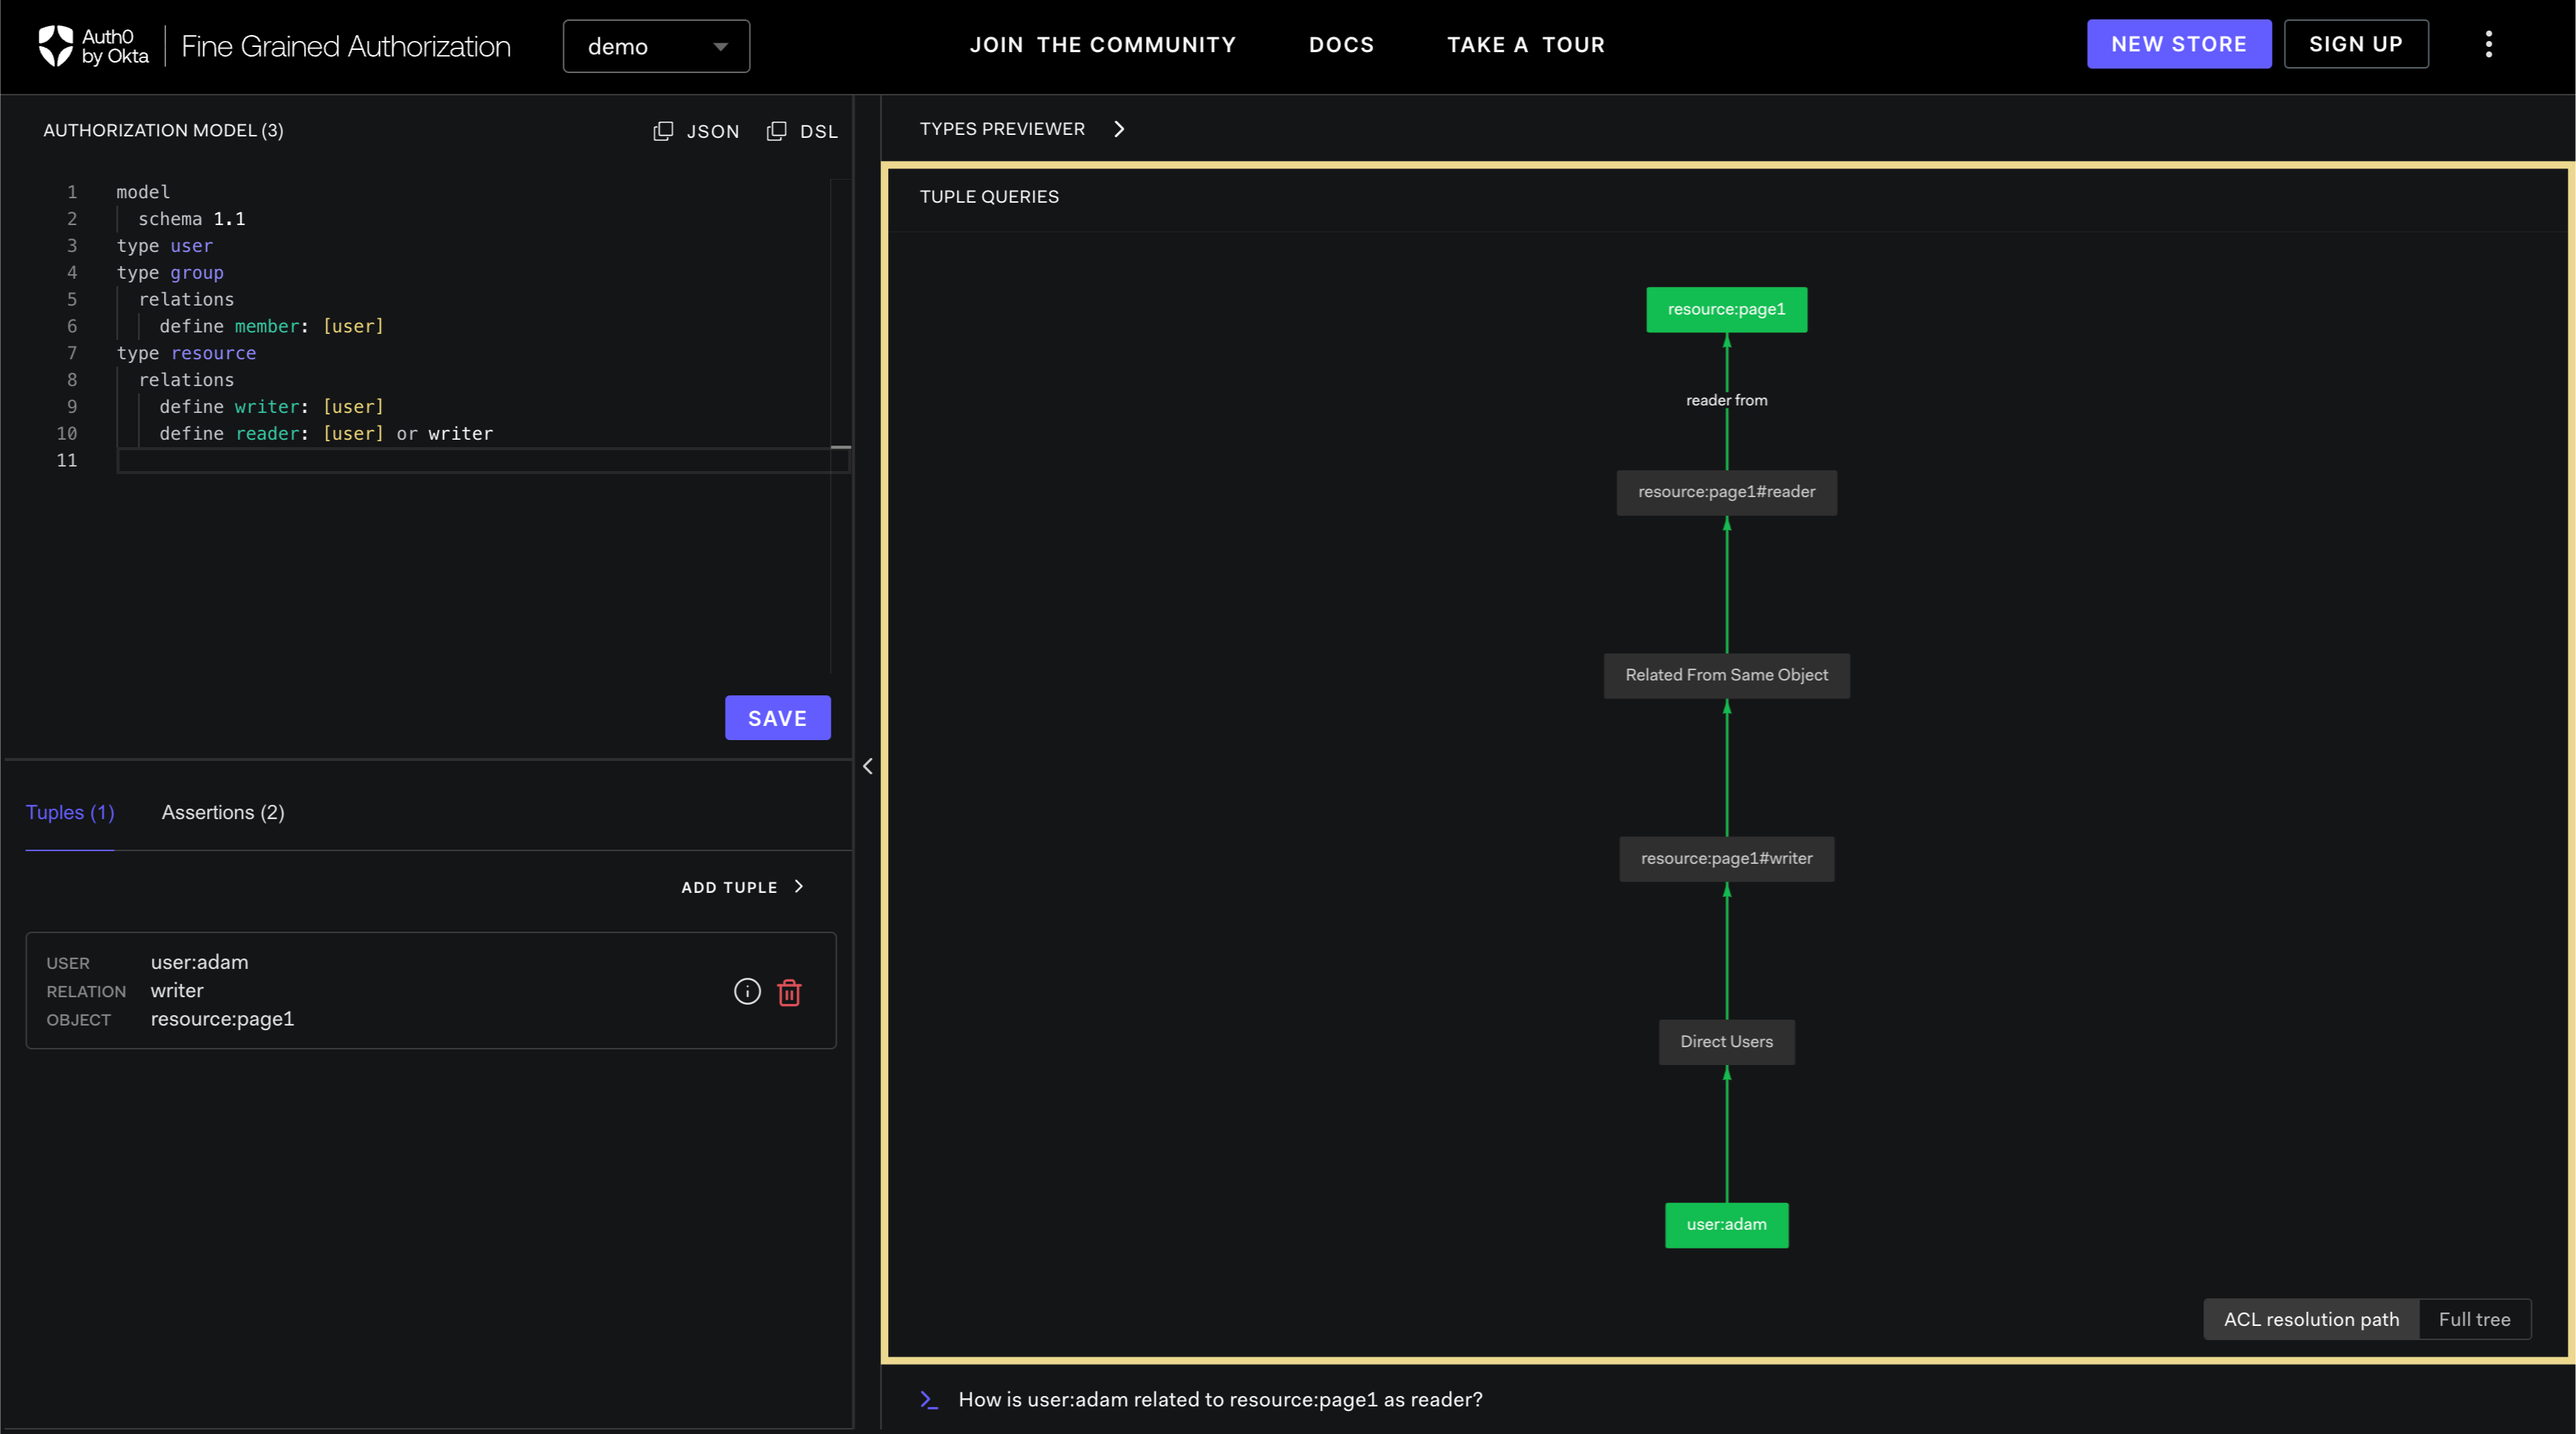Click the 'reader from' edge label

pos(1726,400)
